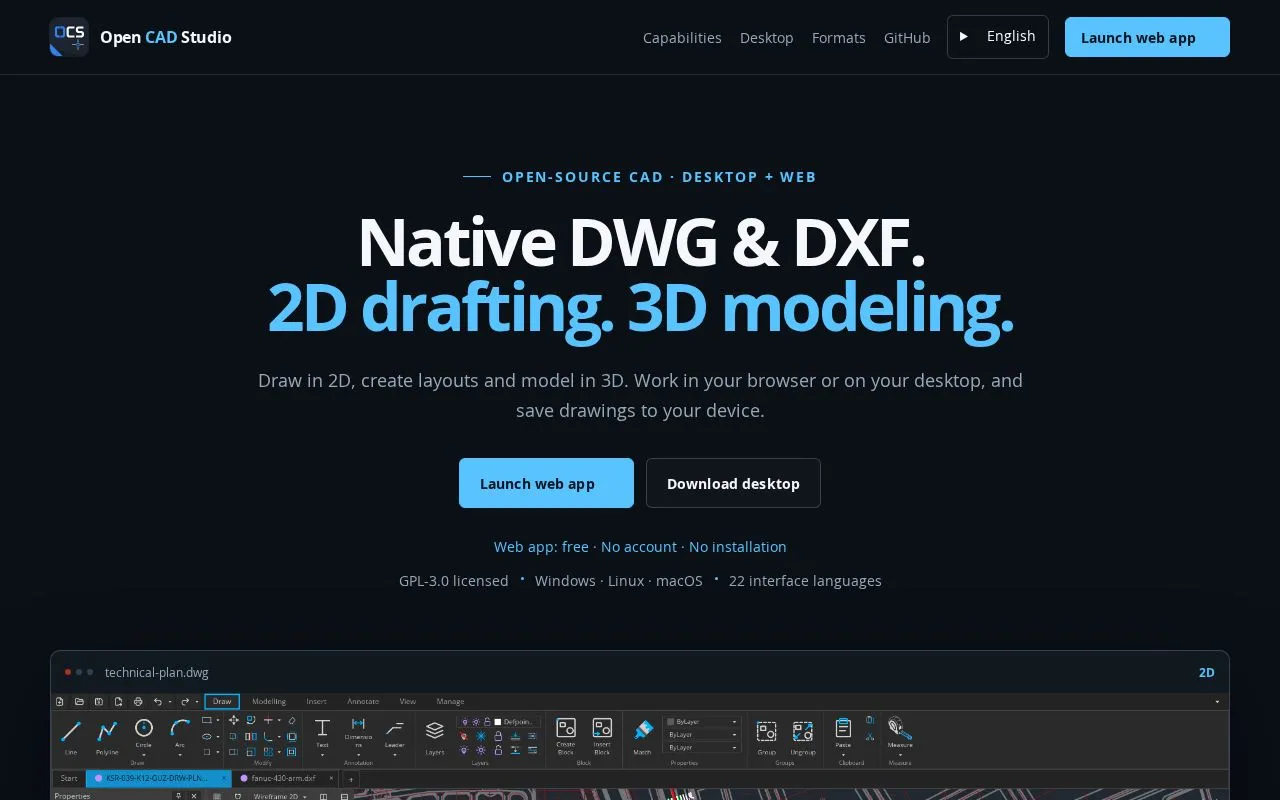
Task: Click the Group objects icon
Action: (766, 731)
